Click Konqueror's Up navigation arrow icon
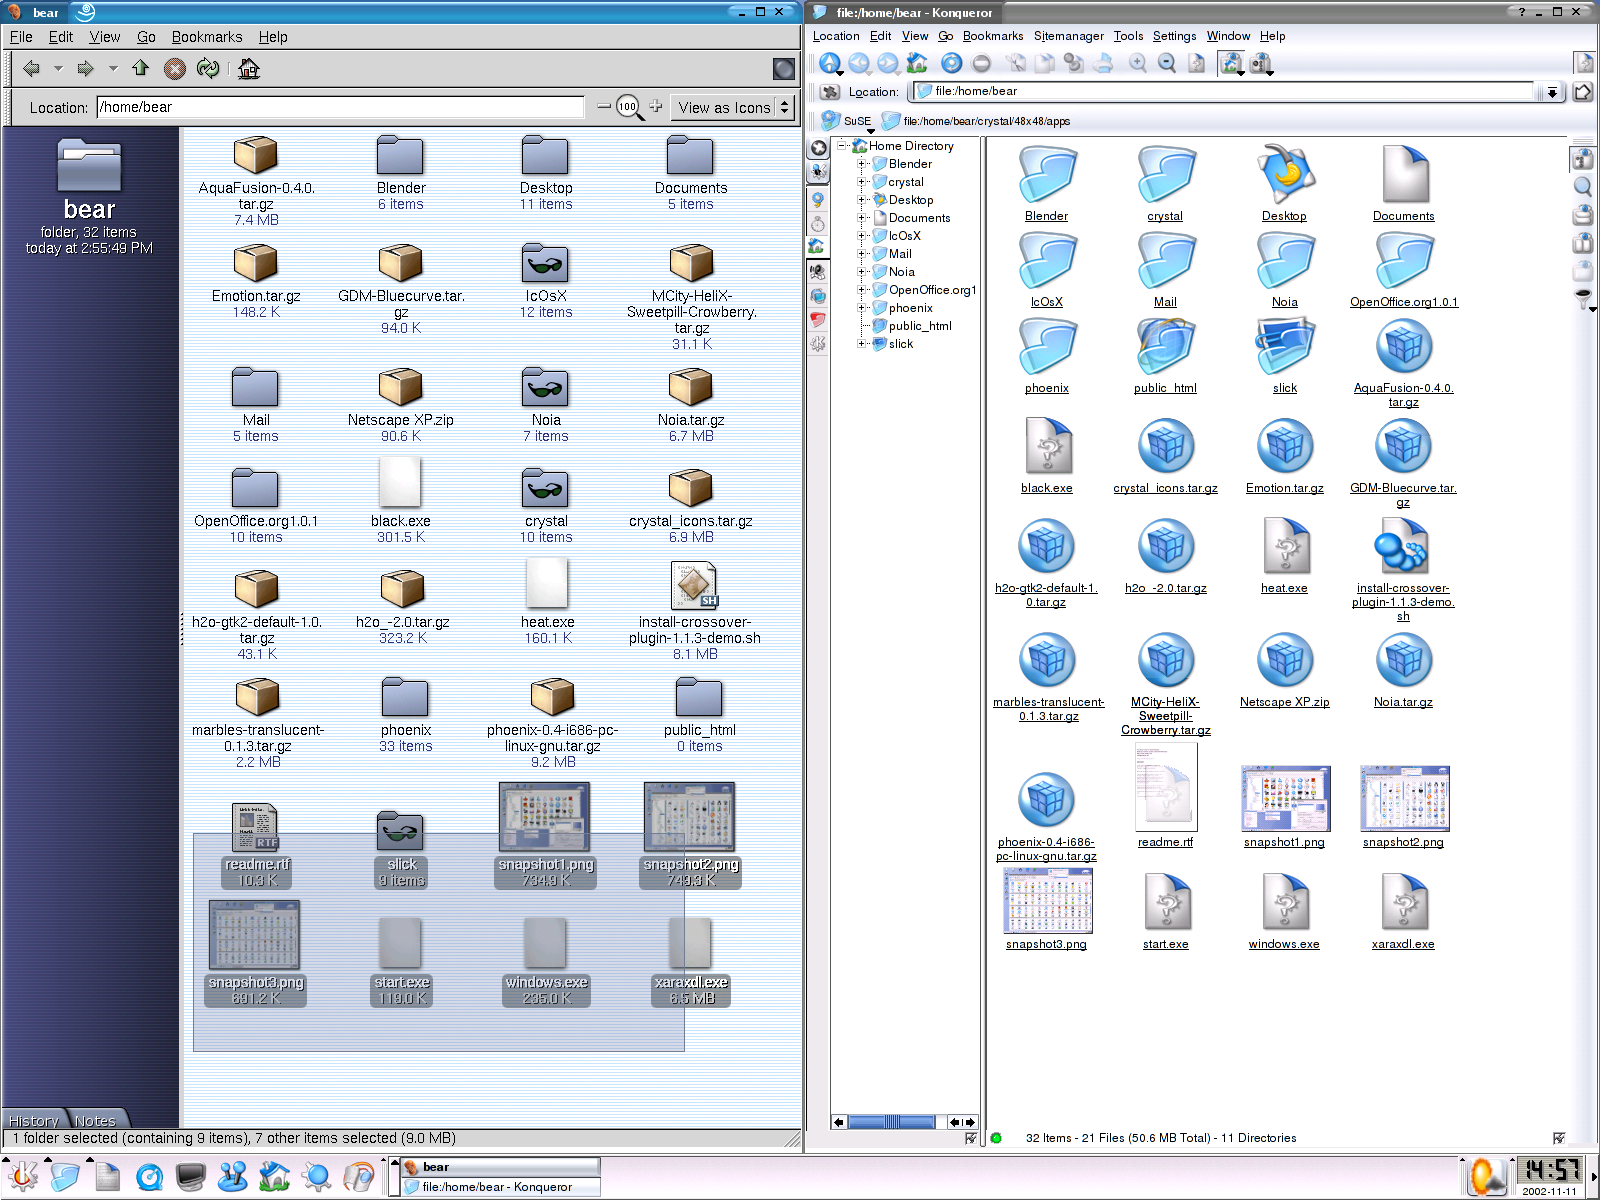Image resolution: width=1600 pixels, height=1200 pixels. coord(829,63)
